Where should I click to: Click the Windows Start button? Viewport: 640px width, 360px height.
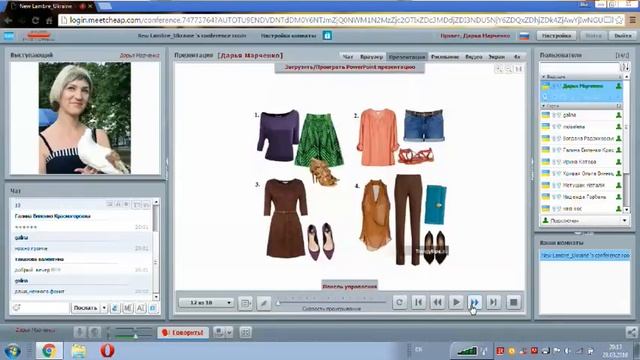[13, 351]
